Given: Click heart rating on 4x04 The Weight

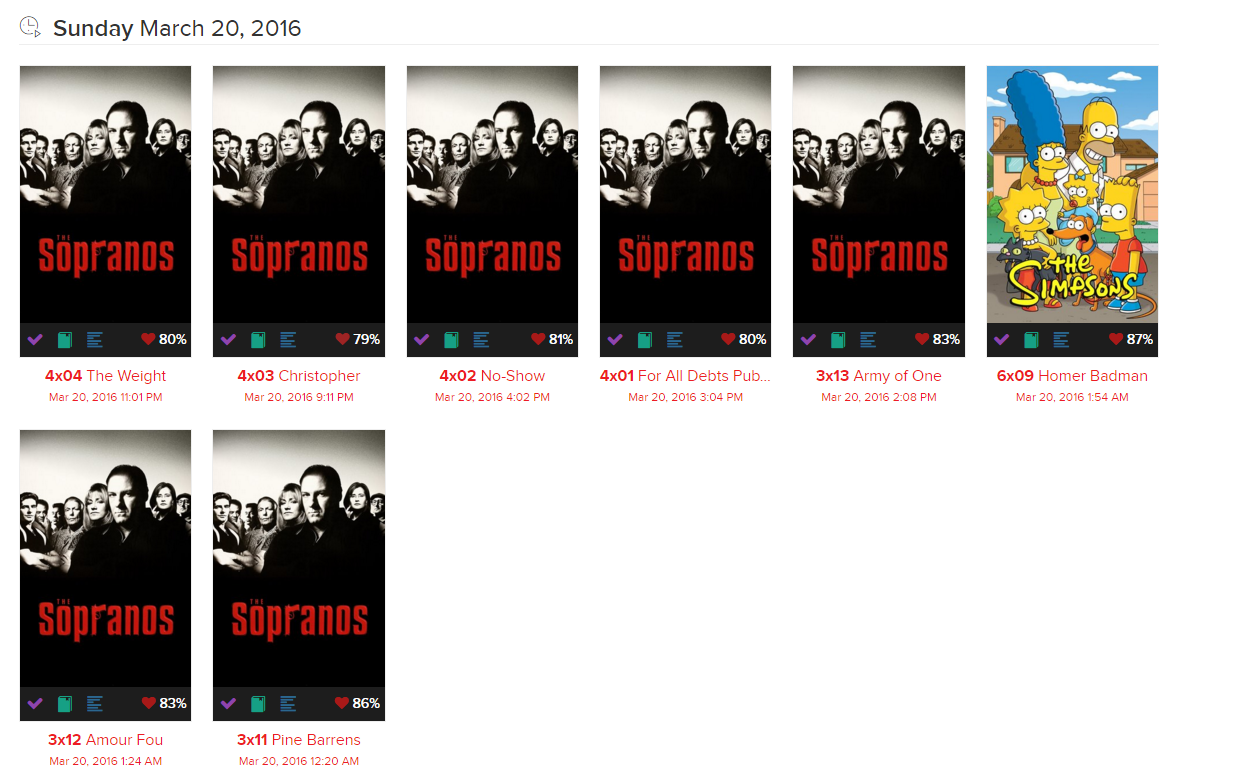Looking at the screenshot, I should point(164,340).
